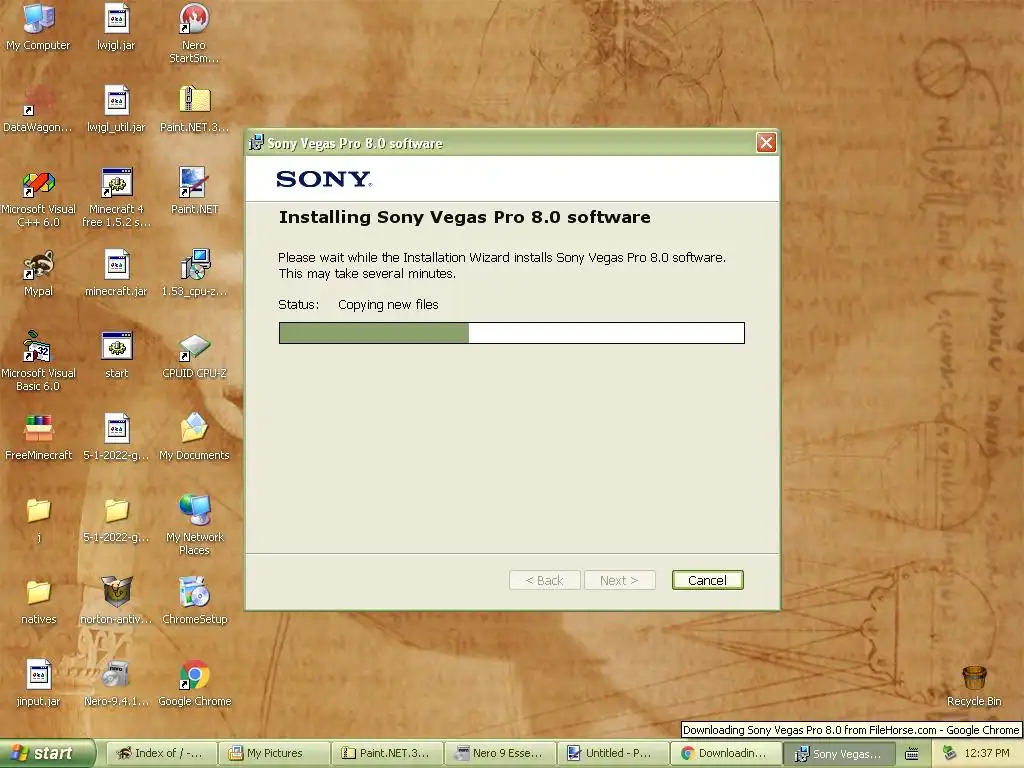Open the Windows Start menu

click(47, 753)
